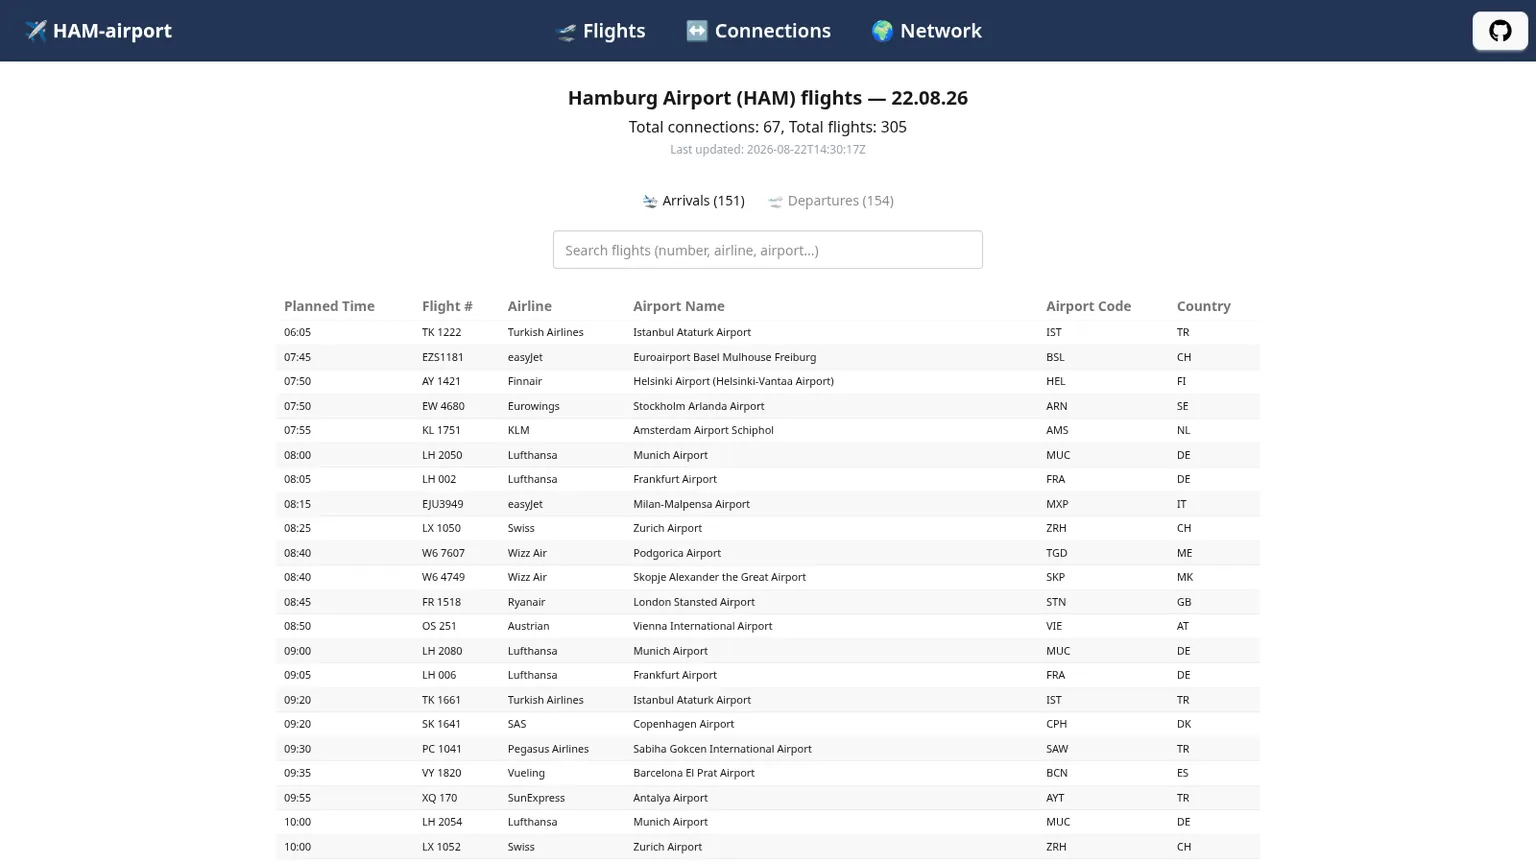Image resolution: width=1536 pixels, height=864 pixels.
Task: Click Helsinki Airport (Helsinki-Vantaa Airport) cell
Action: (x=733, y=381)
